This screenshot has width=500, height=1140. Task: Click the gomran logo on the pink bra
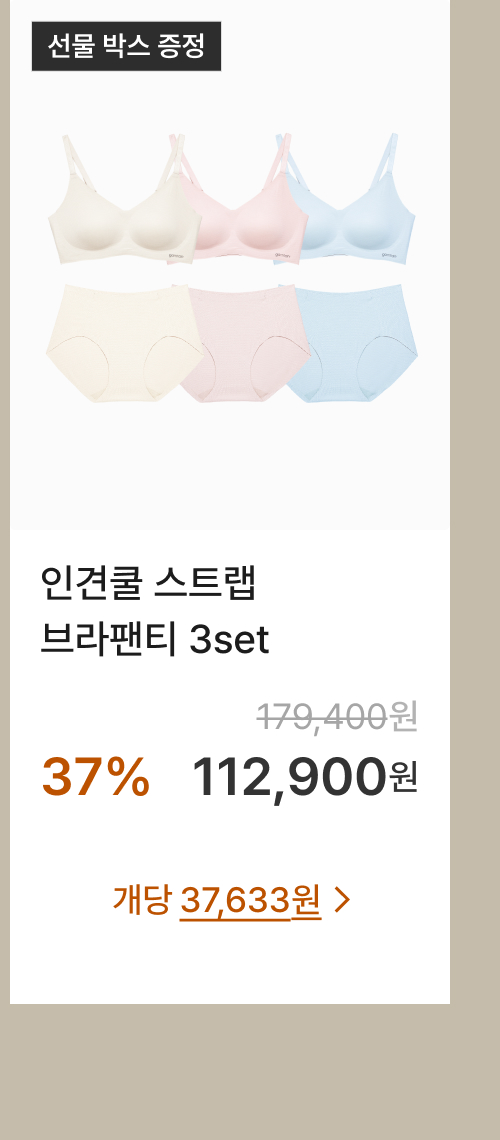(283, 254)
